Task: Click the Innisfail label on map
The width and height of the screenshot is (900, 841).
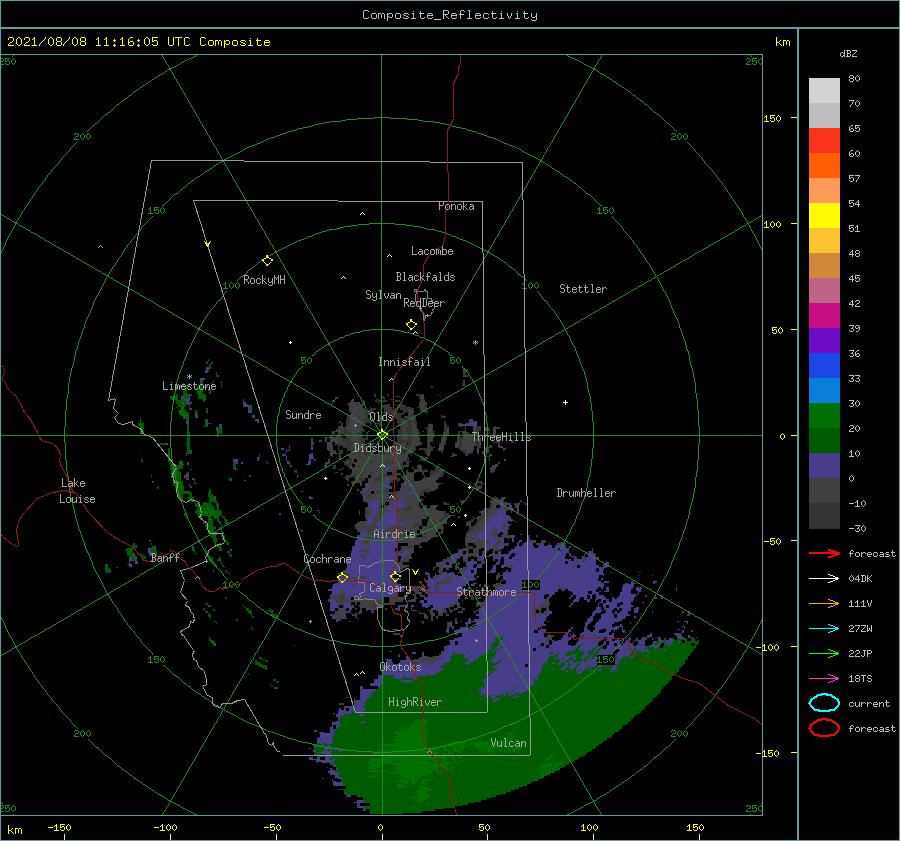Action: point(404,362)
